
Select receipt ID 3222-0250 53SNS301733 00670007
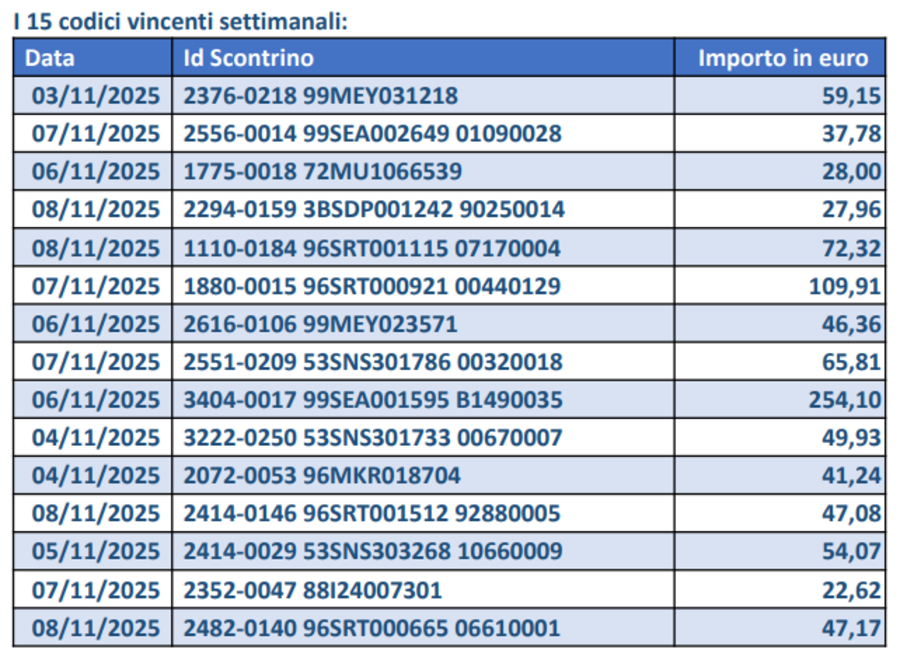(x=373, y=438)
